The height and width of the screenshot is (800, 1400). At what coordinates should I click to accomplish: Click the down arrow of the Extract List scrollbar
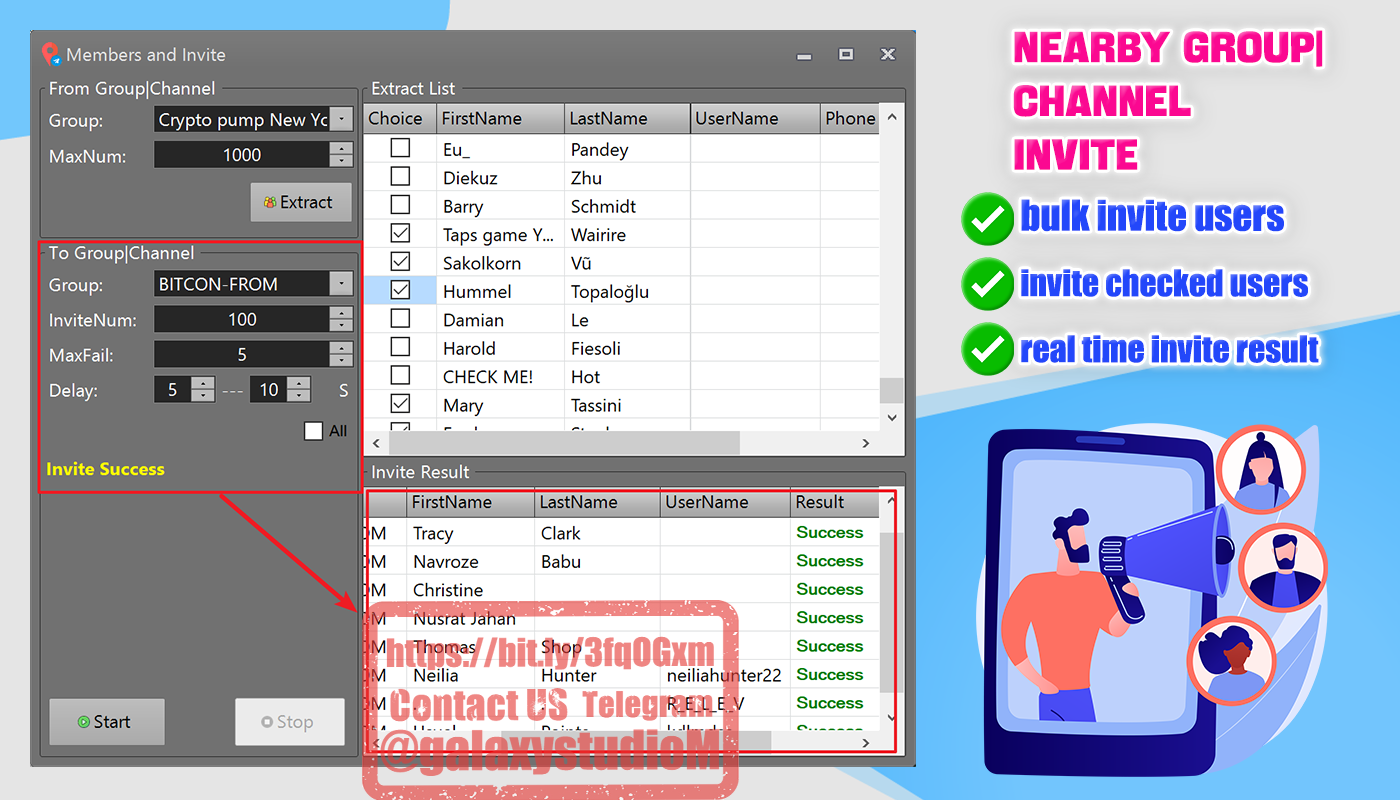[891, 417]
